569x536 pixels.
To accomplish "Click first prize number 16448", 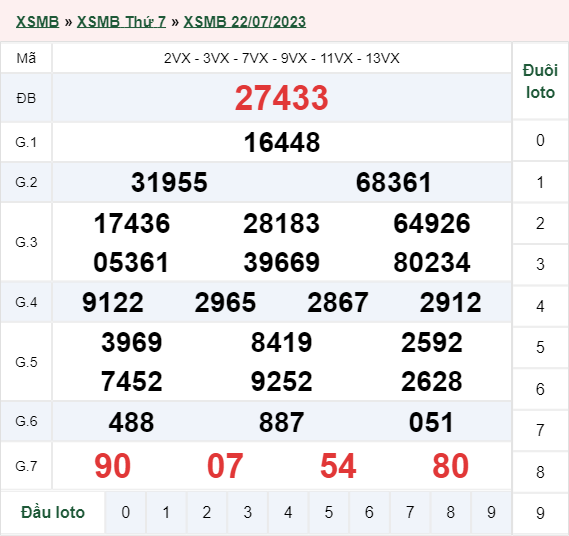I will [282, 142].
